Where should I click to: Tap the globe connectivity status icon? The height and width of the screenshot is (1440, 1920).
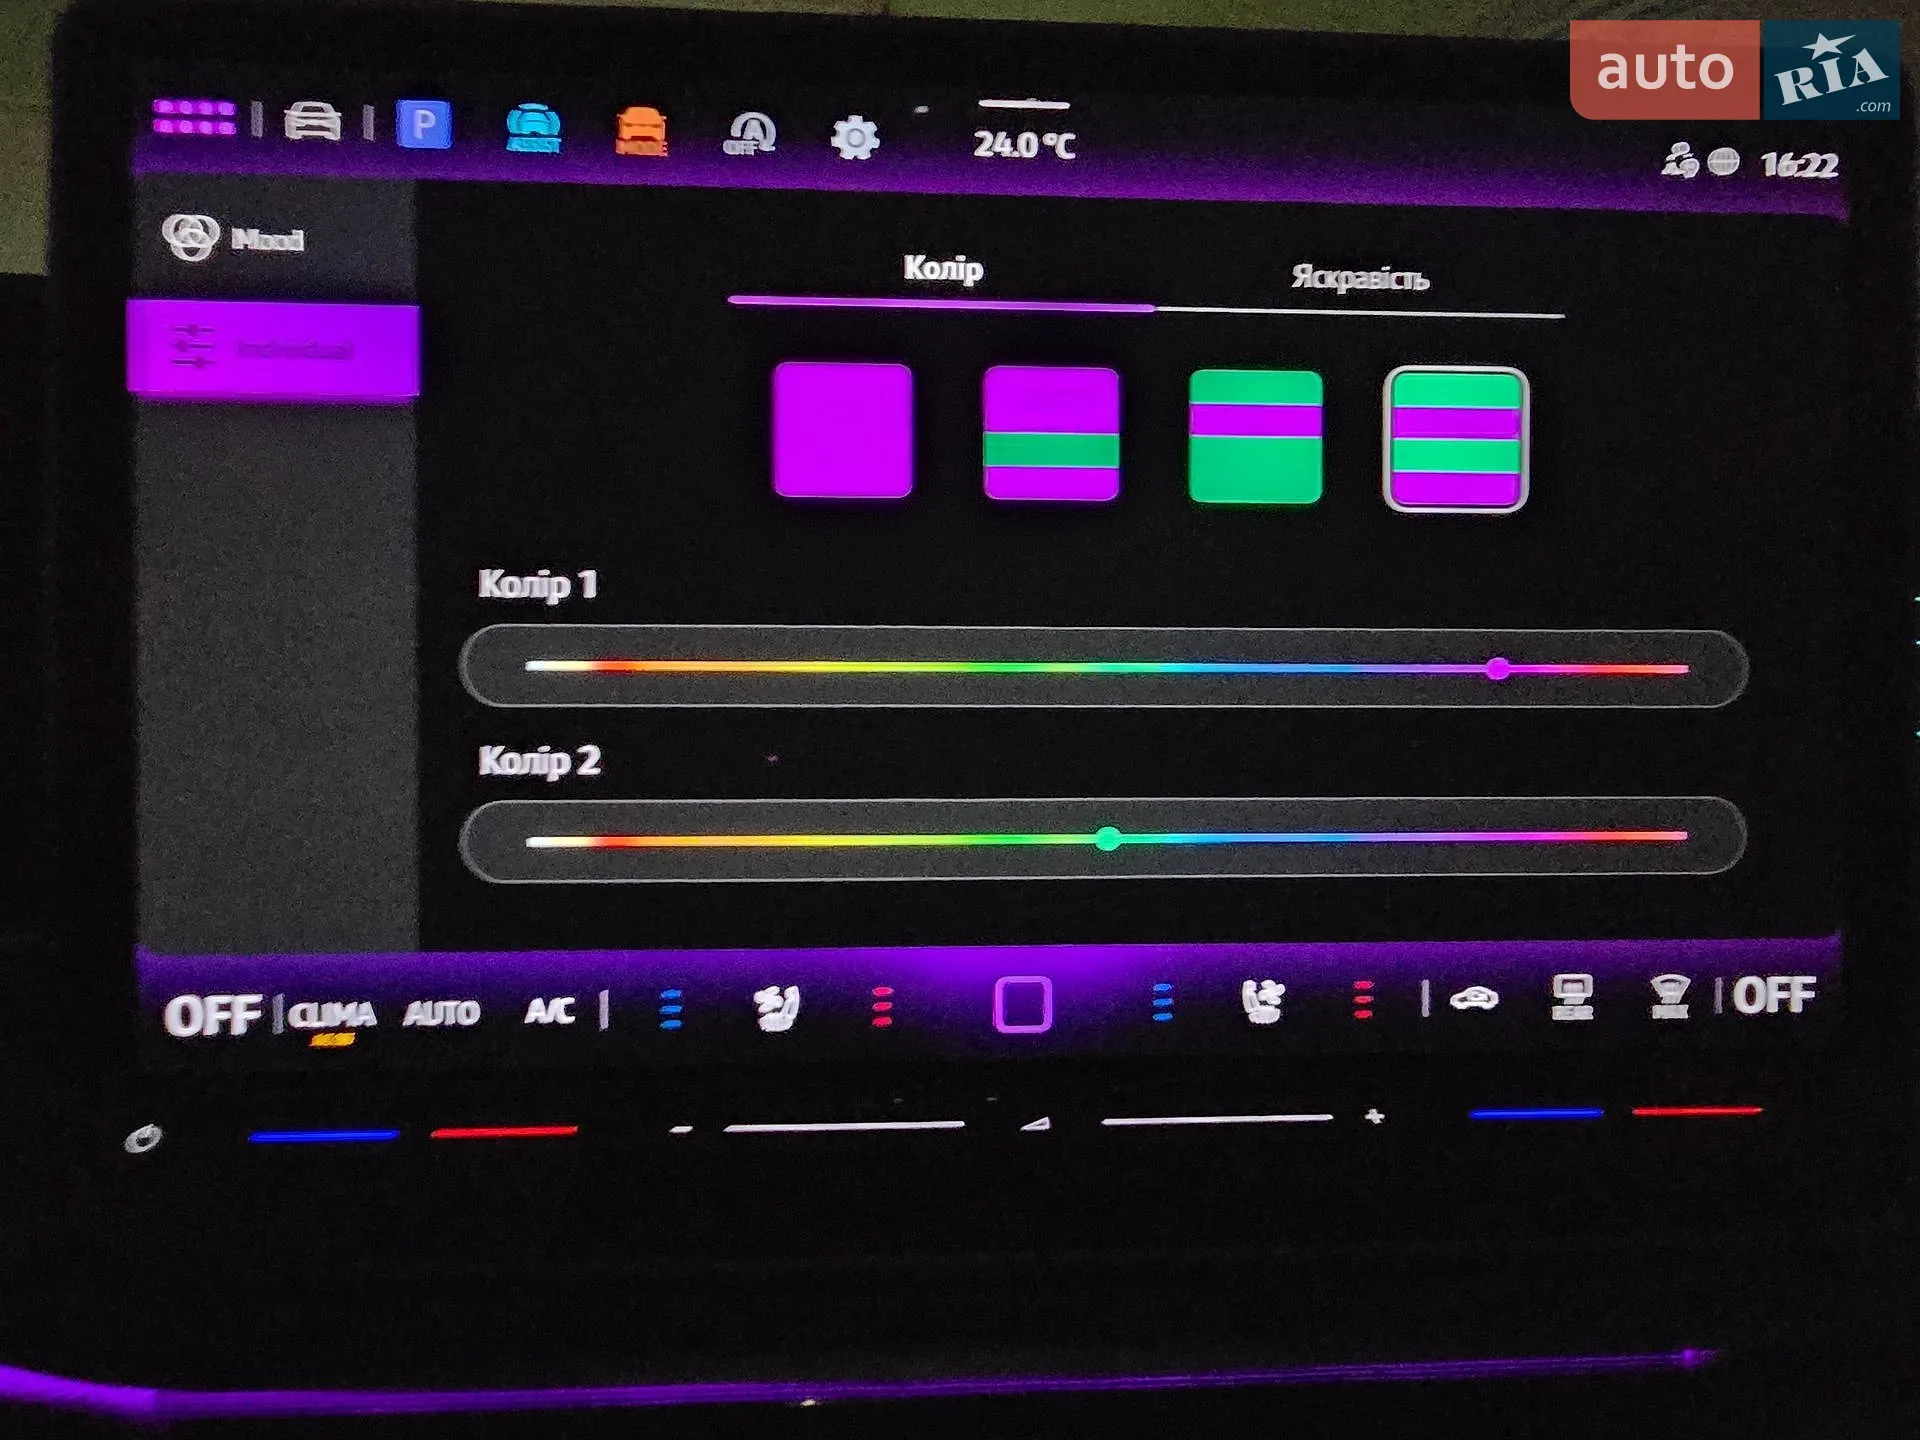(1723, 161)
